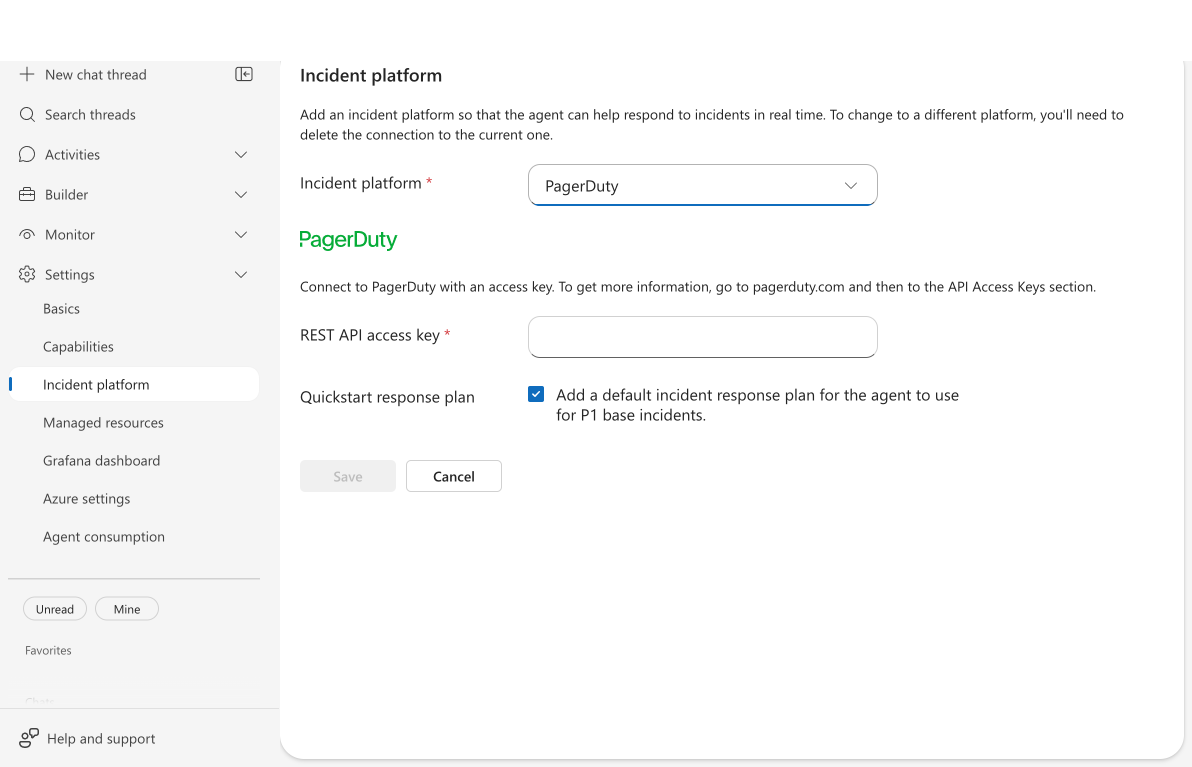Expand the Activities section chevron
Image resolution: width=1192 pixels, height=767 pixels.
(241, 155)
